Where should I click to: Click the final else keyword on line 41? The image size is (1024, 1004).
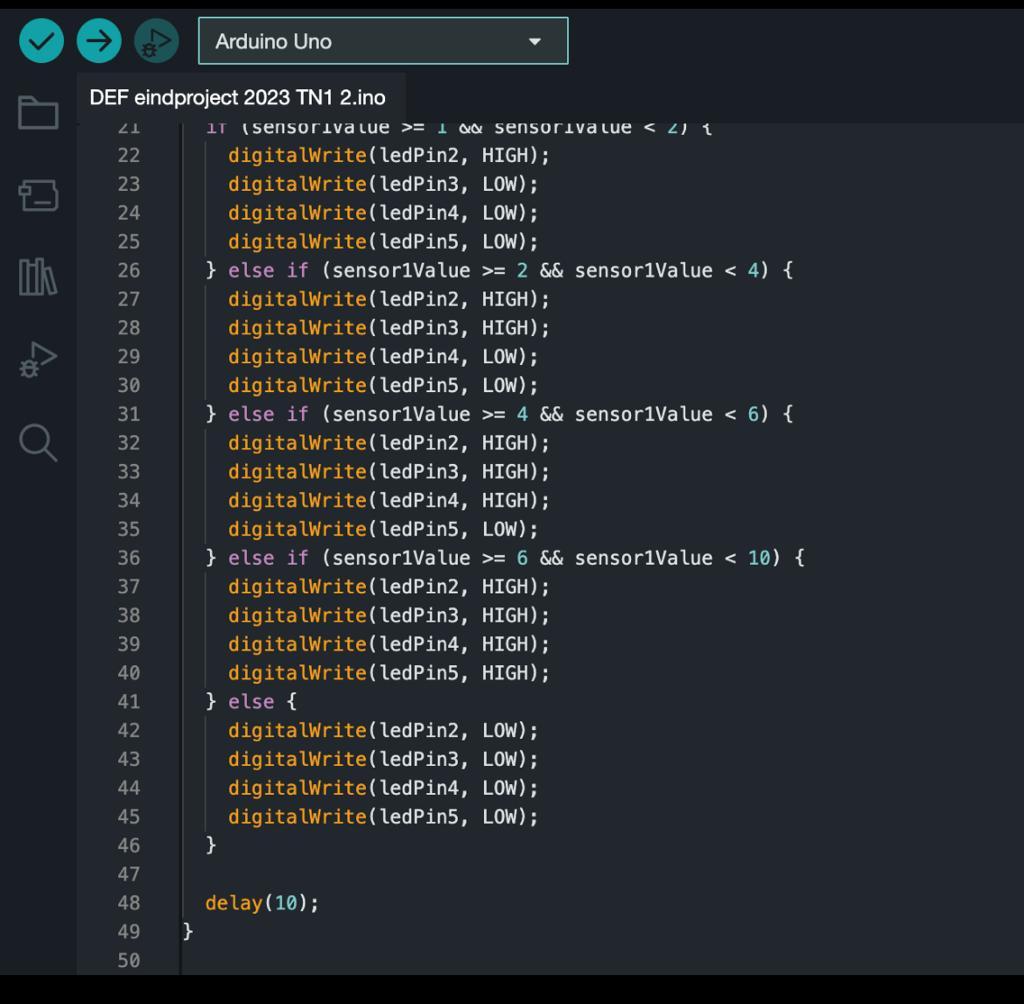tap(251, 702)
